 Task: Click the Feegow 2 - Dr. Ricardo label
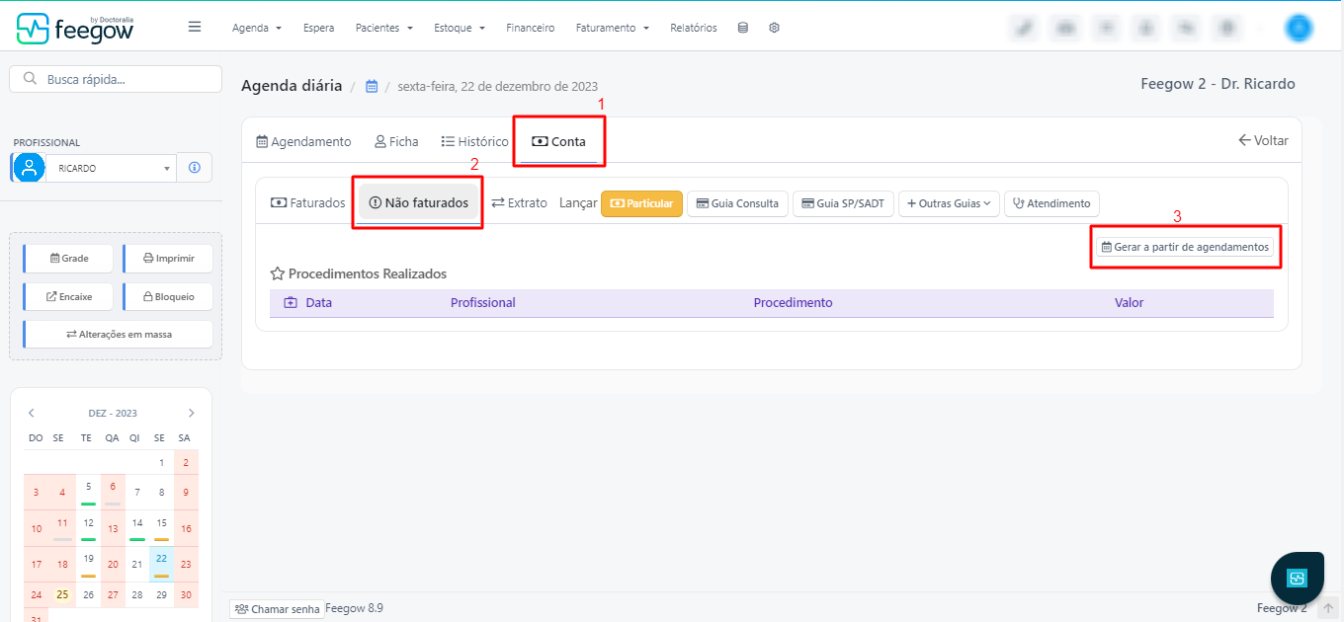click(x=1218, y=84)
